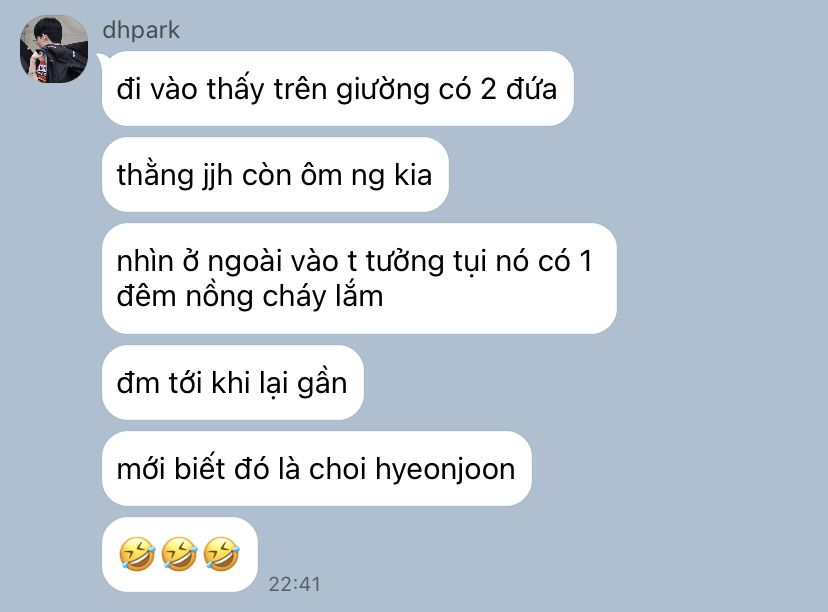828x612 pixels.
Task: Select the laughing emoji message bubble
Action: point(180,554)
